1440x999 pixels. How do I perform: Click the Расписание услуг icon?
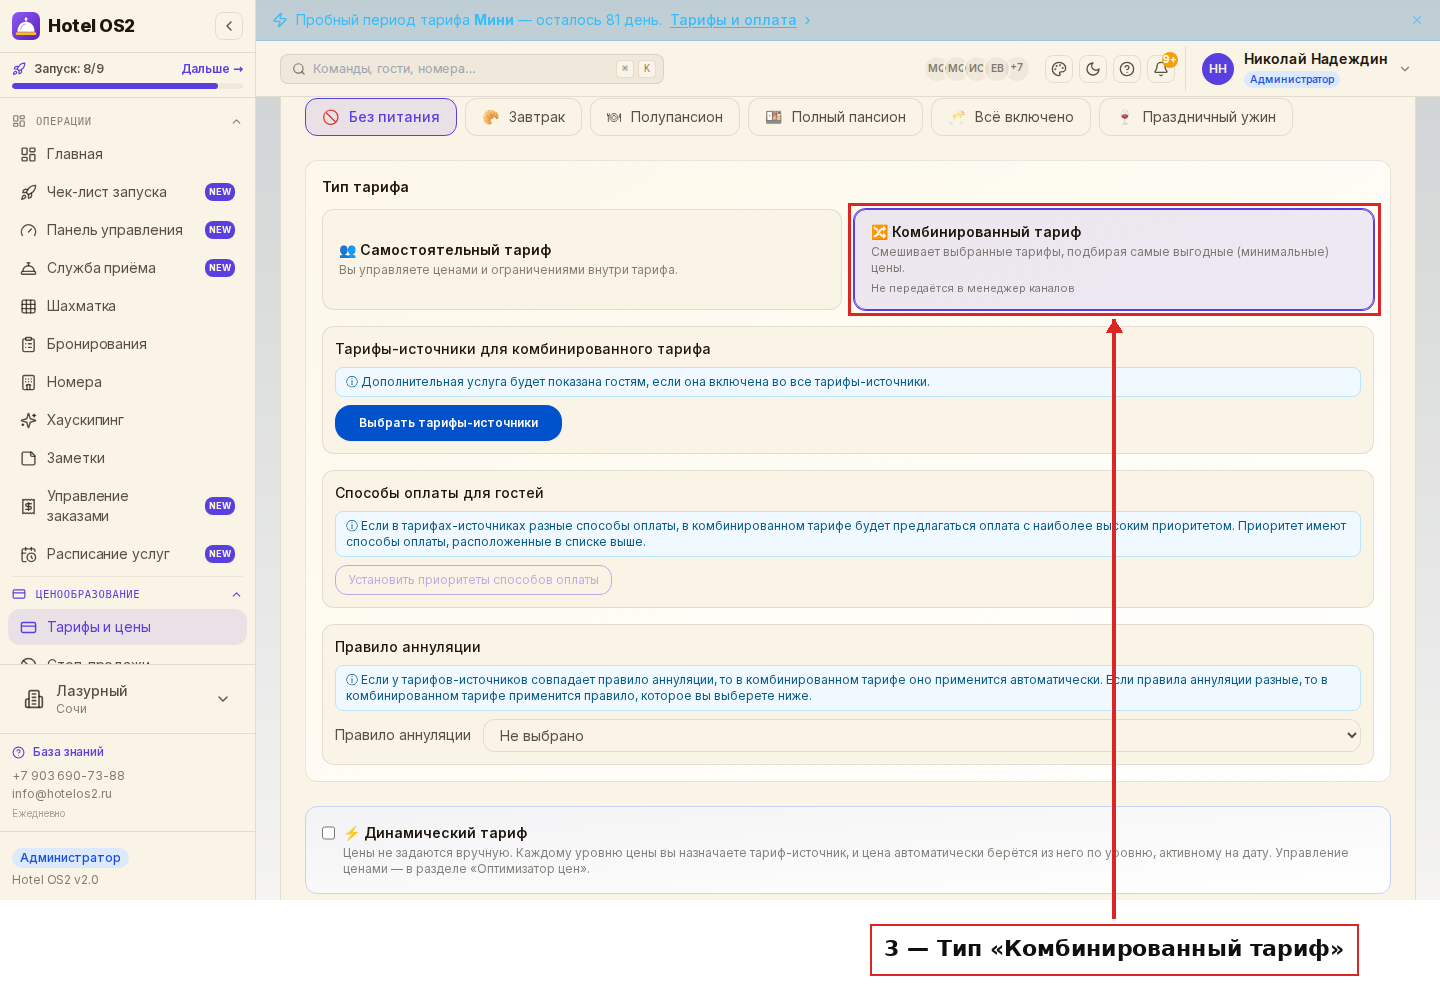point(28,554)
